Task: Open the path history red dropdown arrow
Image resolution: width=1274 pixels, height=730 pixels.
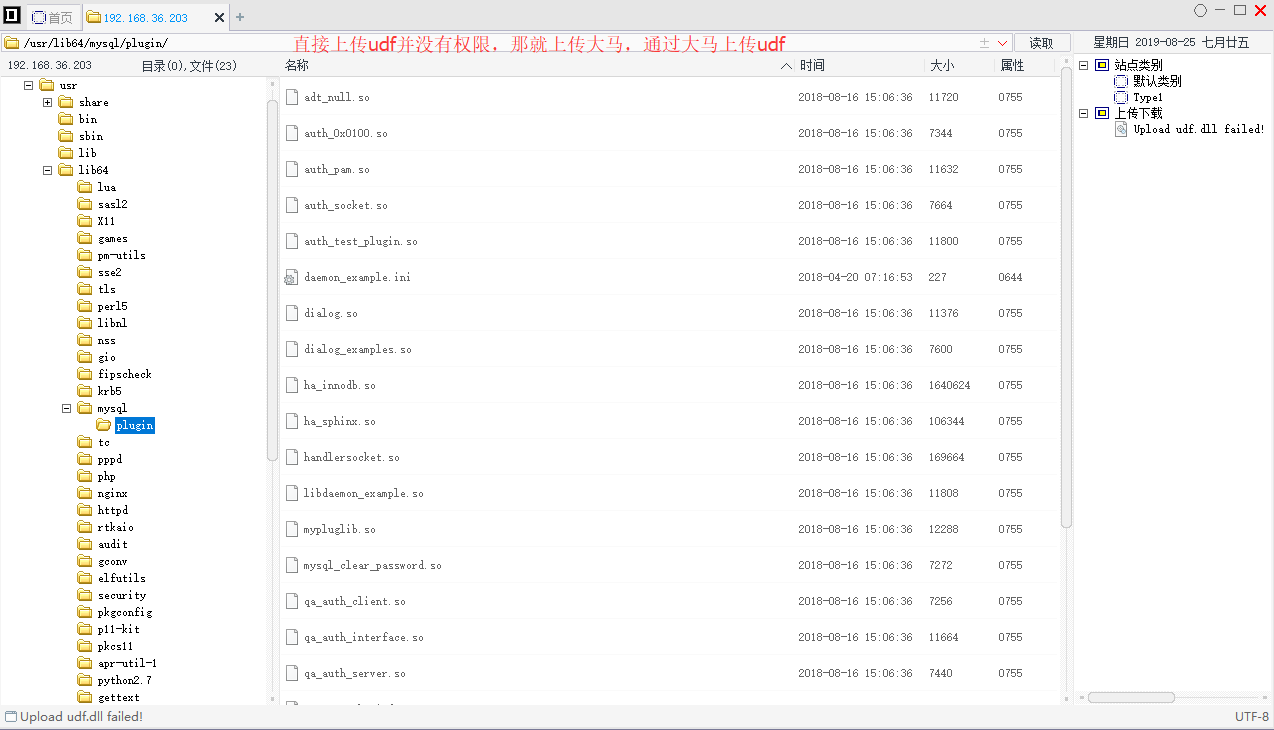Action: point(1003,43)
